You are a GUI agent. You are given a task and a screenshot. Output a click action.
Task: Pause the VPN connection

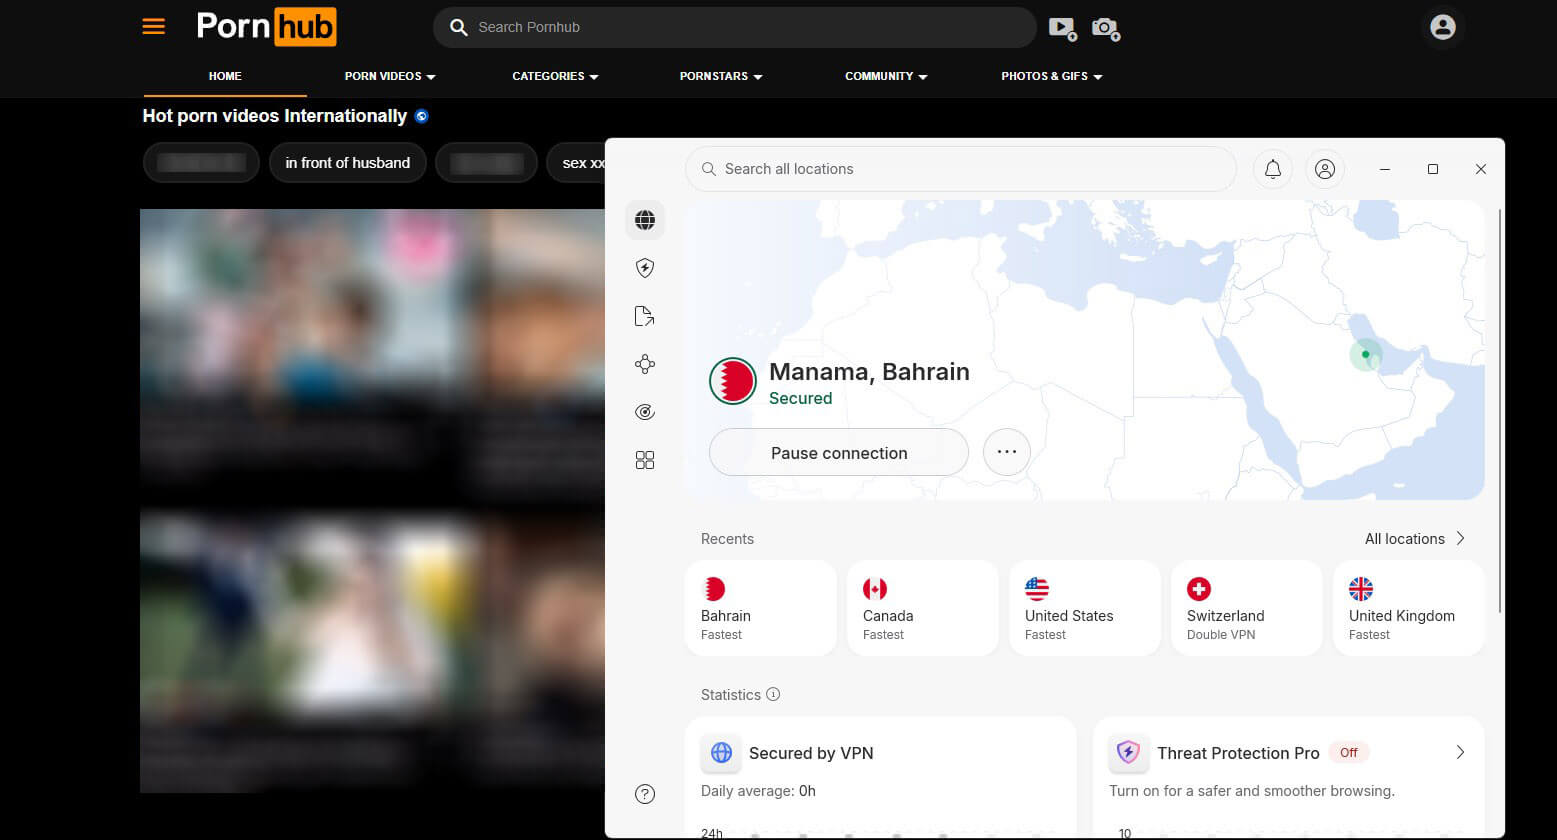(x=839, y=452)
